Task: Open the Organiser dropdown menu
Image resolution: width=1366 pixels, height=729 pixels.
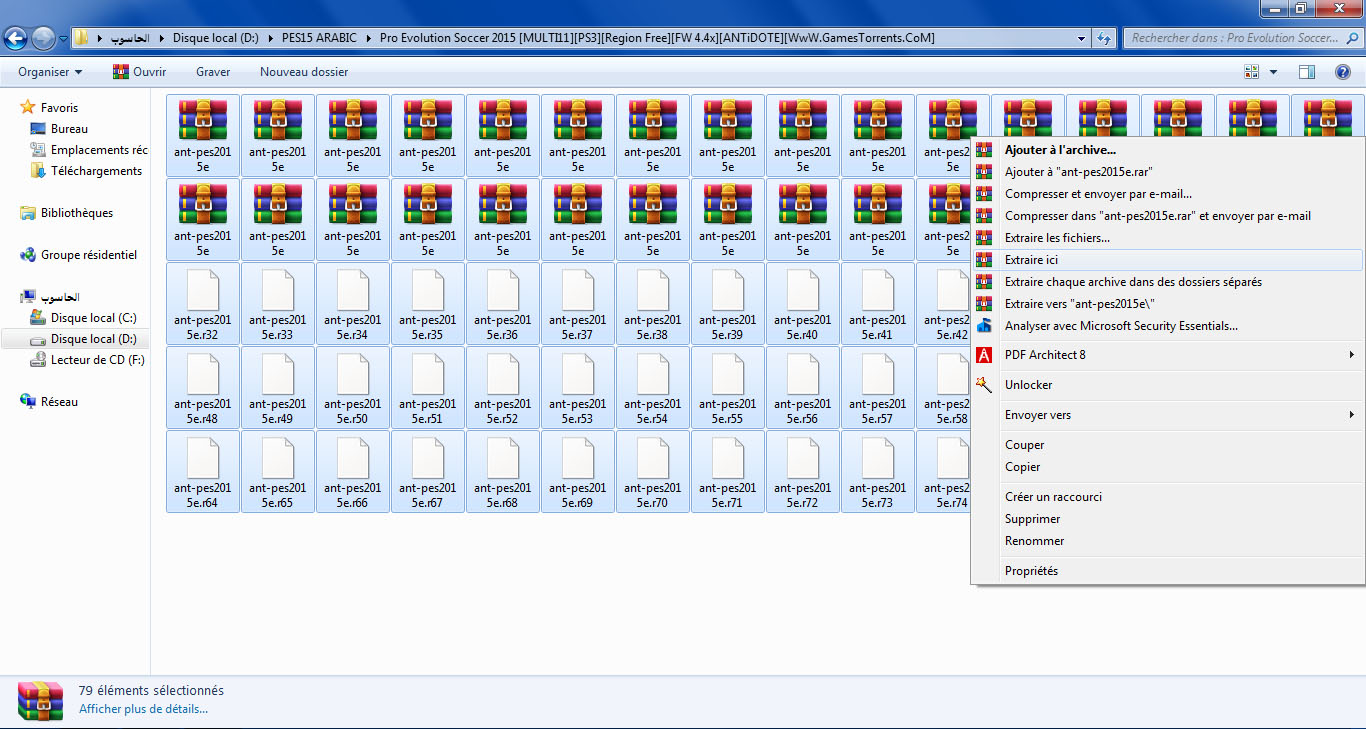Action: click(x=50, y=72)
